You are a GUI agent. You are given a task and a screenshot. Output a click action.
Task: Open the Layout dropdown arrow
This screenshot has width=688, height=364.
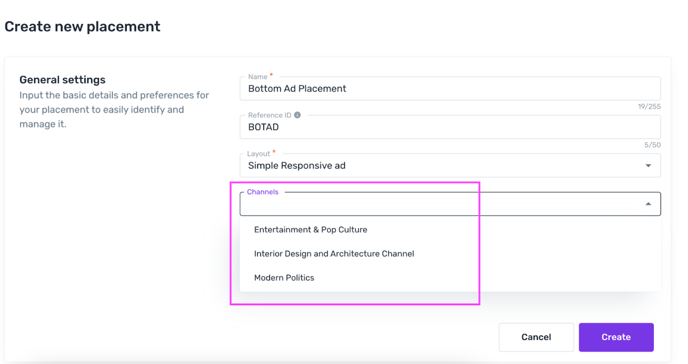[648, 166]
